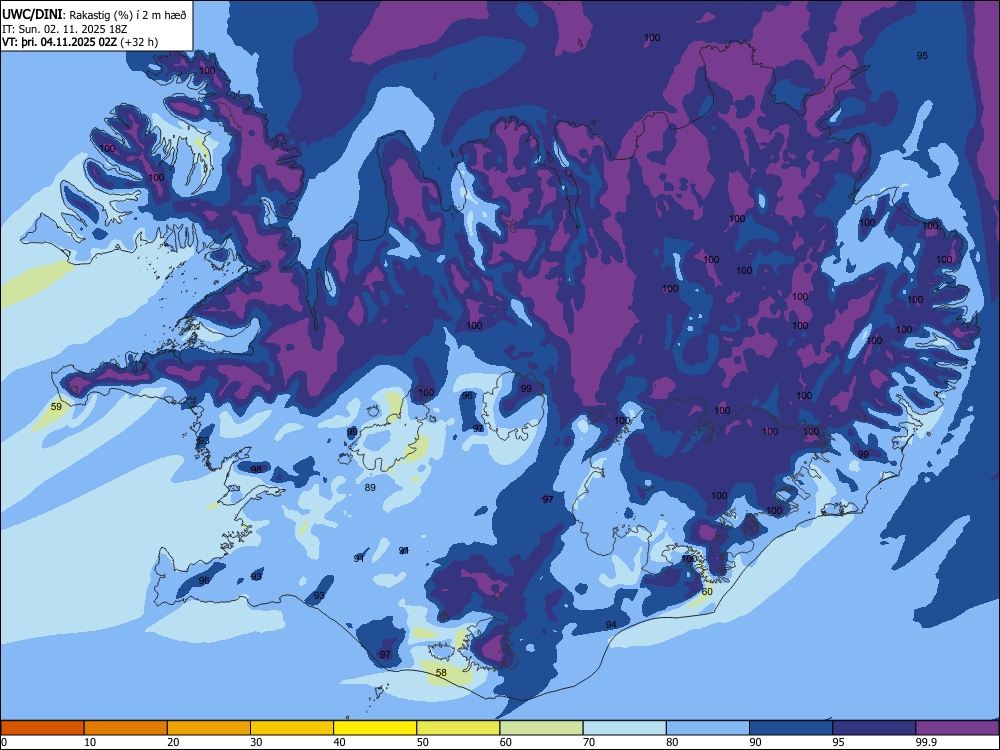Click the '58' humidity value on the map
1000x750 pixels.
441,672
